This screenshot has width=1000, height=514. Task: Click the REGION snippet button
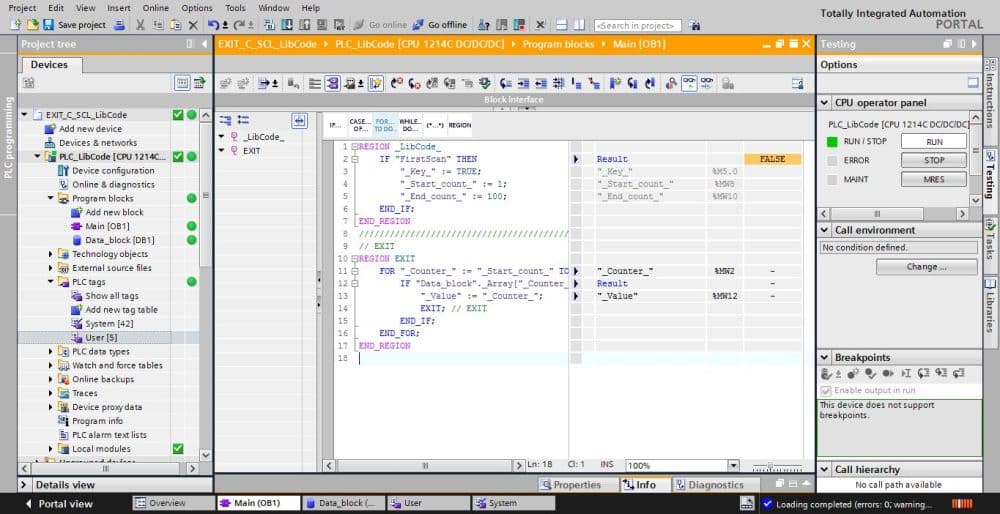pyautogui.click(x=460, y=126)
